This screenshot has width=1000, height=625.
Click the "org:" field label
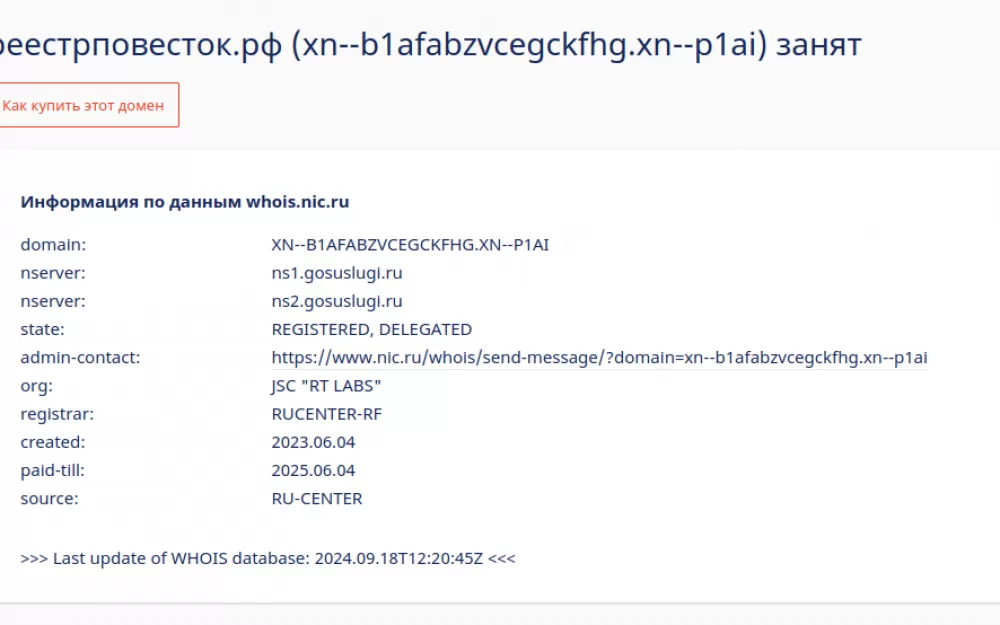pos(36,386)
